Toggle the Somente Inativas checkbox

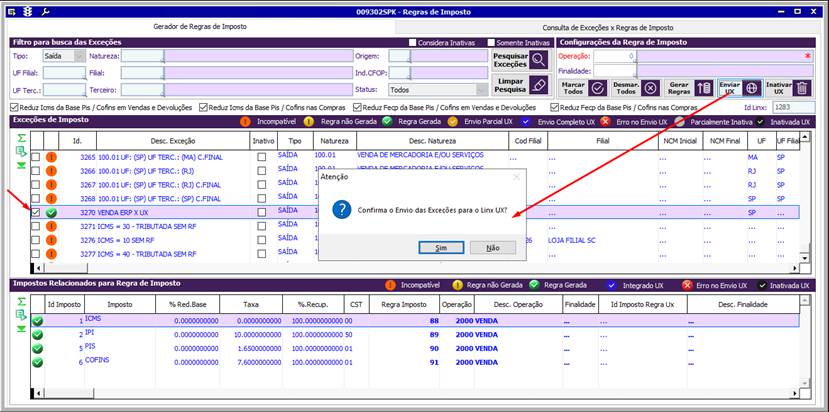point(491,43)
